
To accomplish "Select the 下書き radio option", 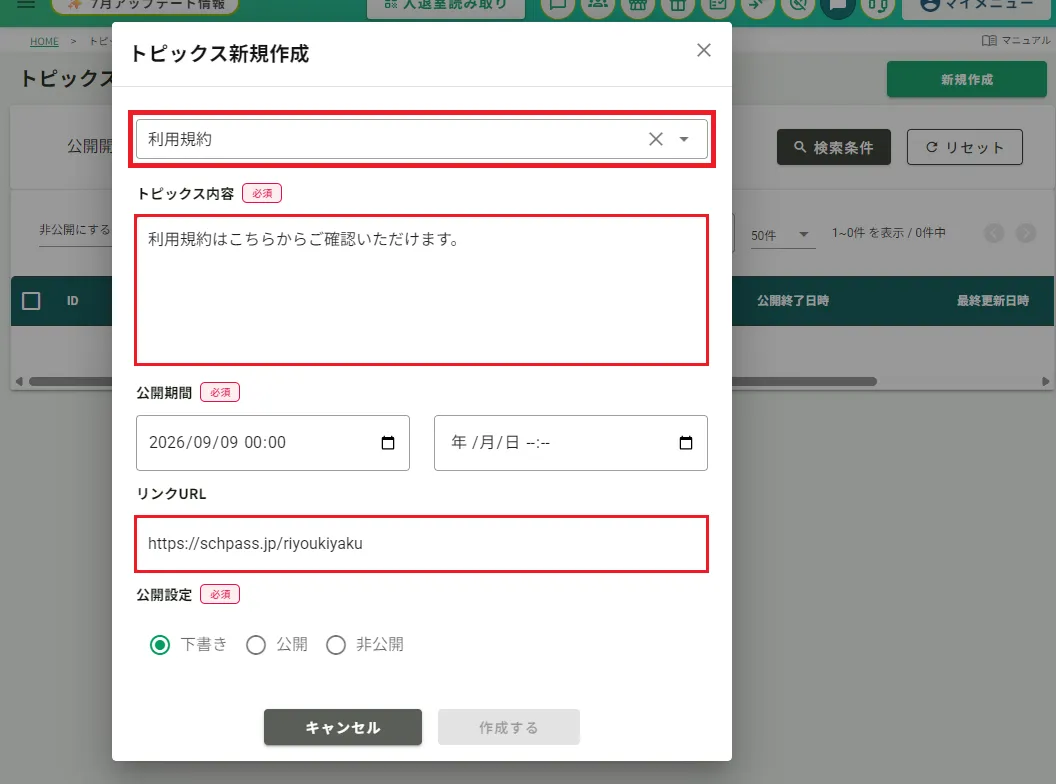I will click(x=160, y=645).
